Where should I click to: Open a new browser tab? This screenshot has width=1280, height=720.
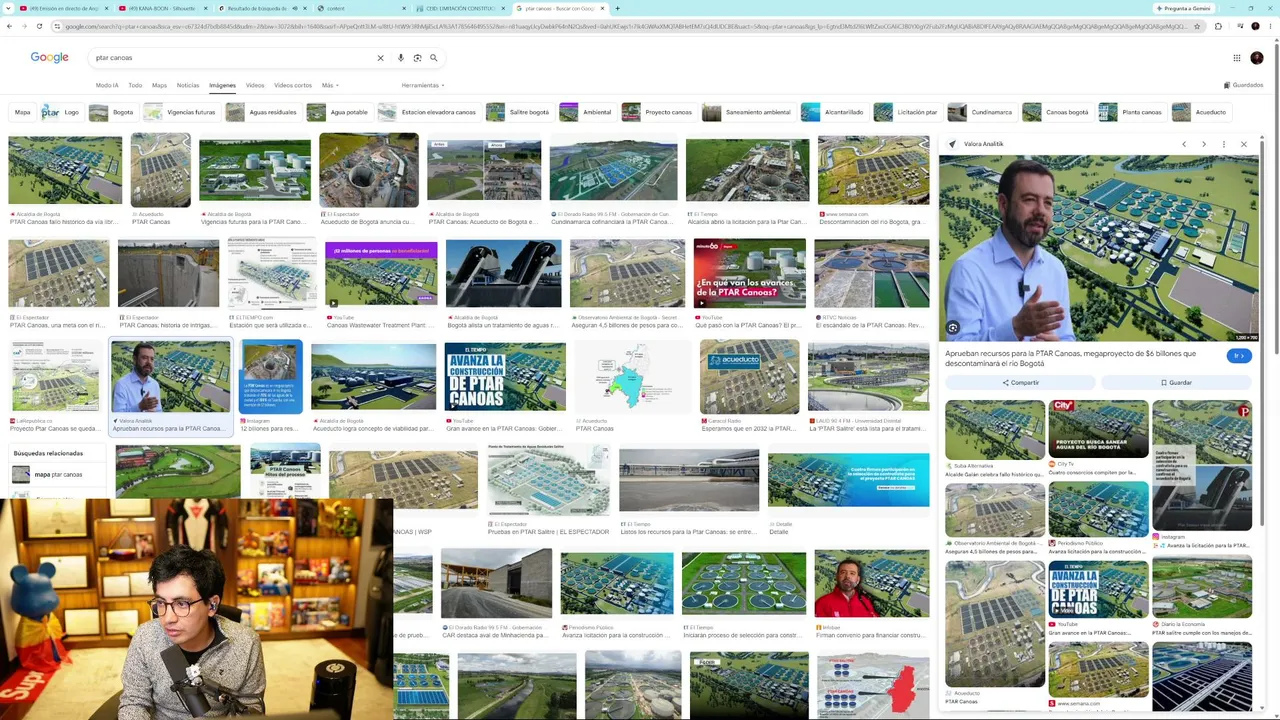617,8
